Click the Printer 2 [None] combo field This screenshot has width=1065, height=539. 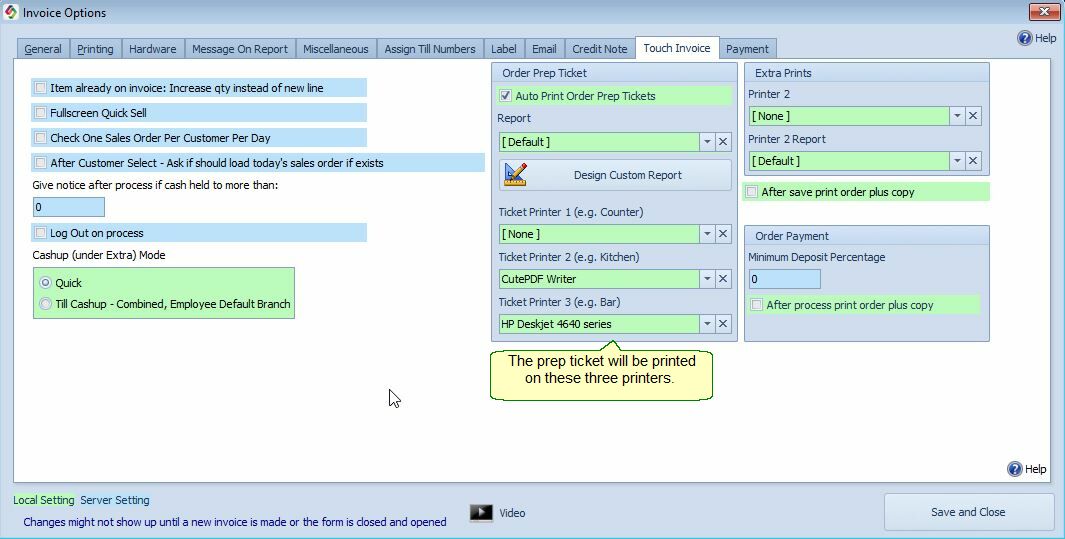point(849,116)
